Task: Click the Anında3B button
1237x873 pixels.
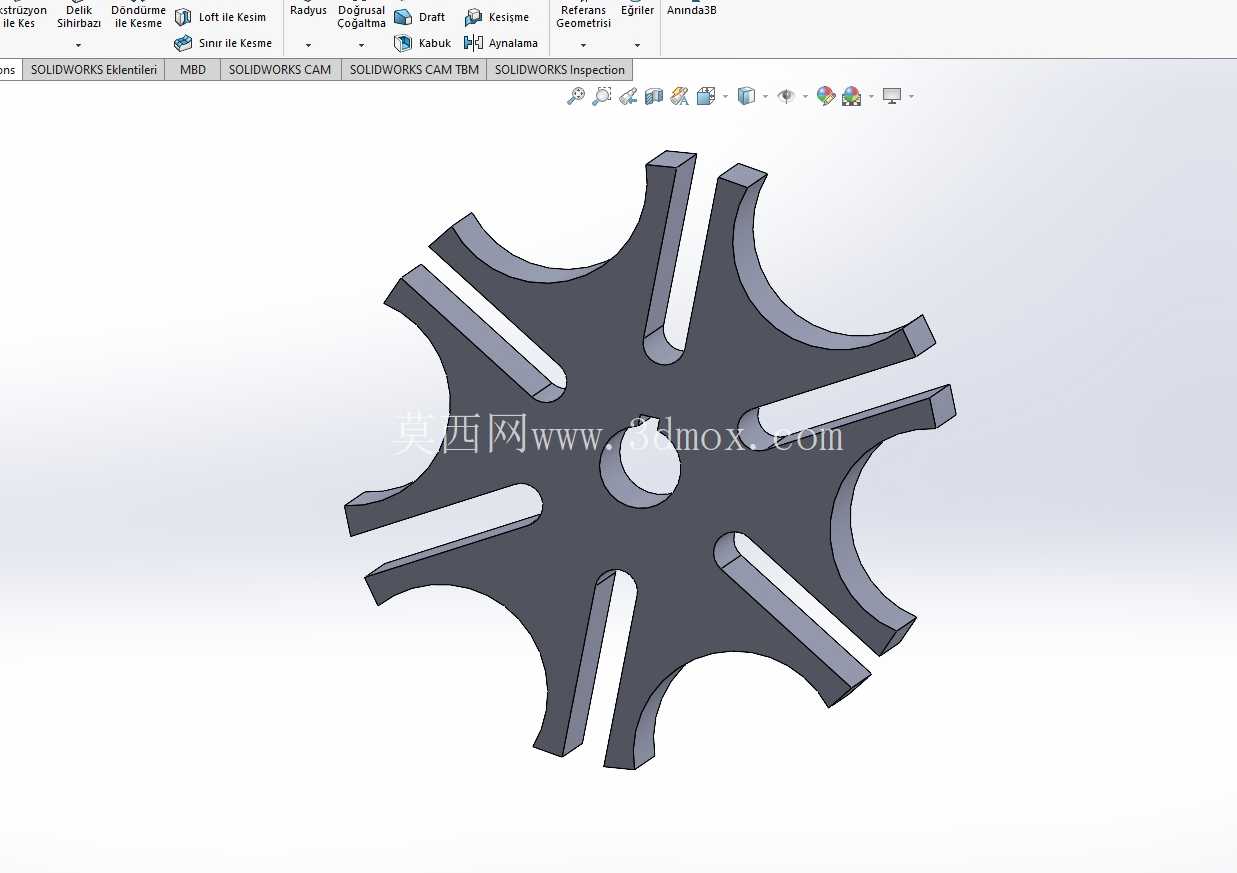Action: (691, 11)
